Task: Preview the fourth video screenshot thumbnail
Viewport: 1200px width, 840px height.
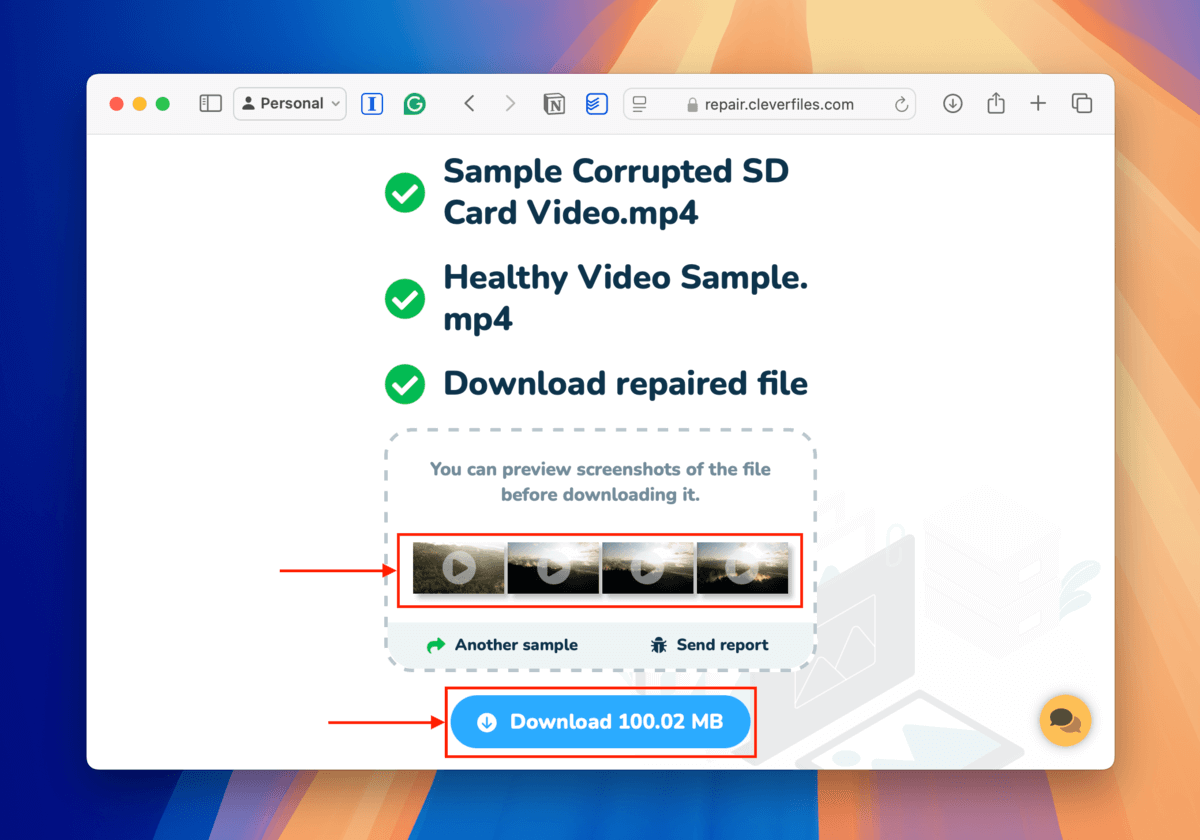Action: point(742,568)
